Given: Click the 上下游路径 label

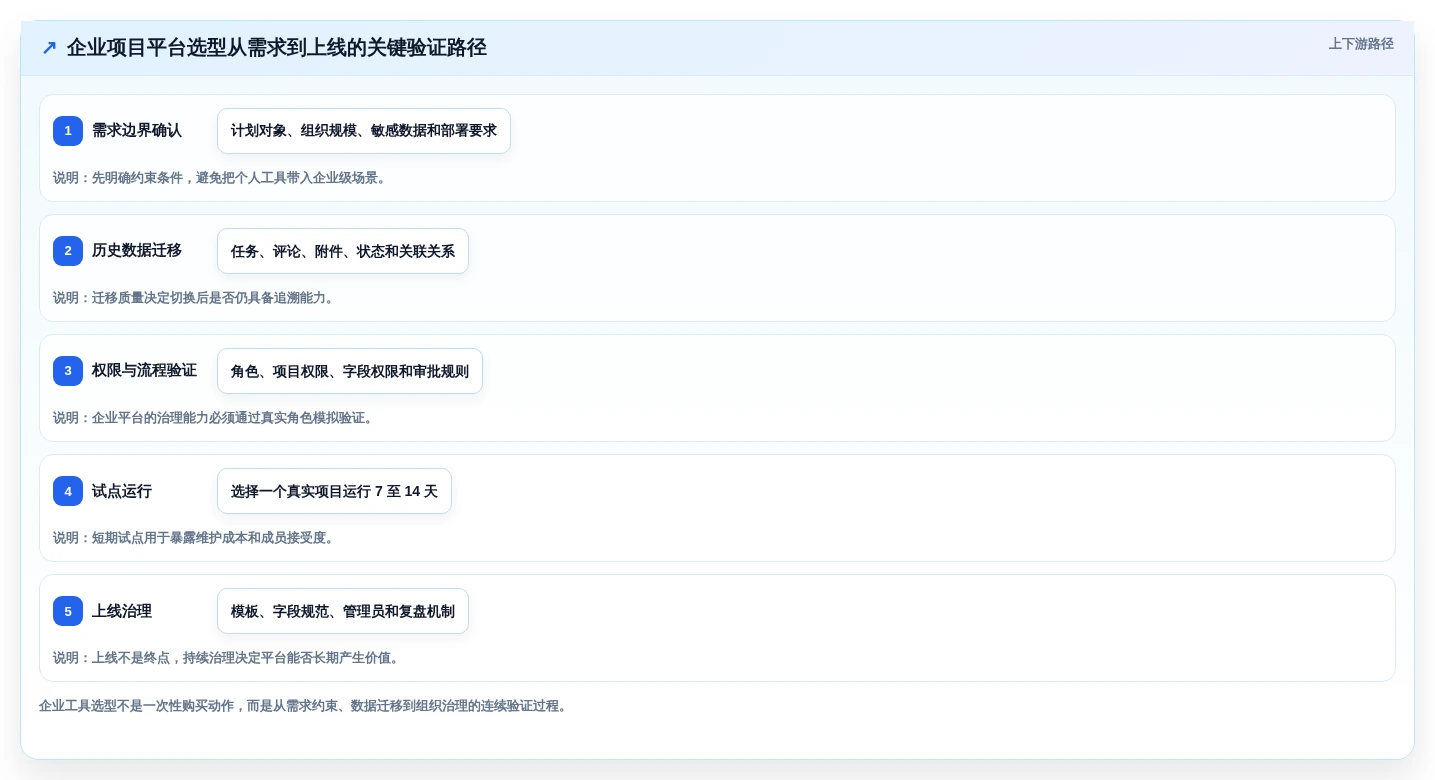Looking at the screenshot, I should [x=1361, y=44].
